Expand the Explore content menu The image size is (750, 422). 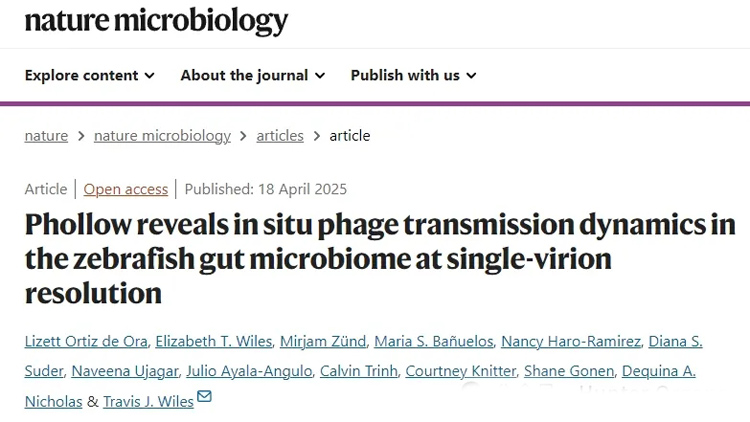point(89,75)
